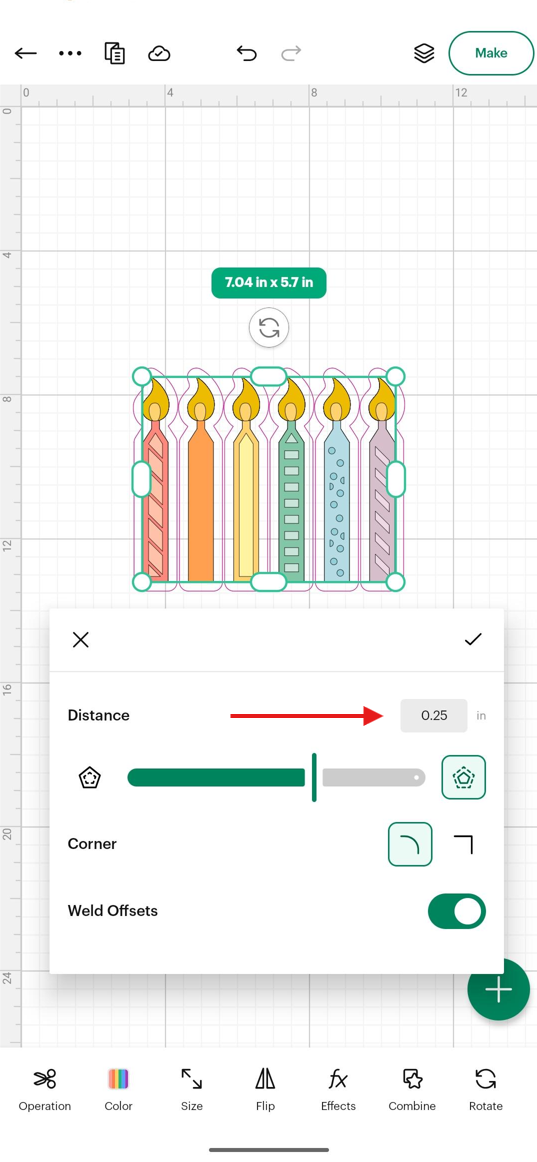Tap the Distance label
Image resolution: width=537 pixels, height=1162 pixels.
click(x=99, y=715)
